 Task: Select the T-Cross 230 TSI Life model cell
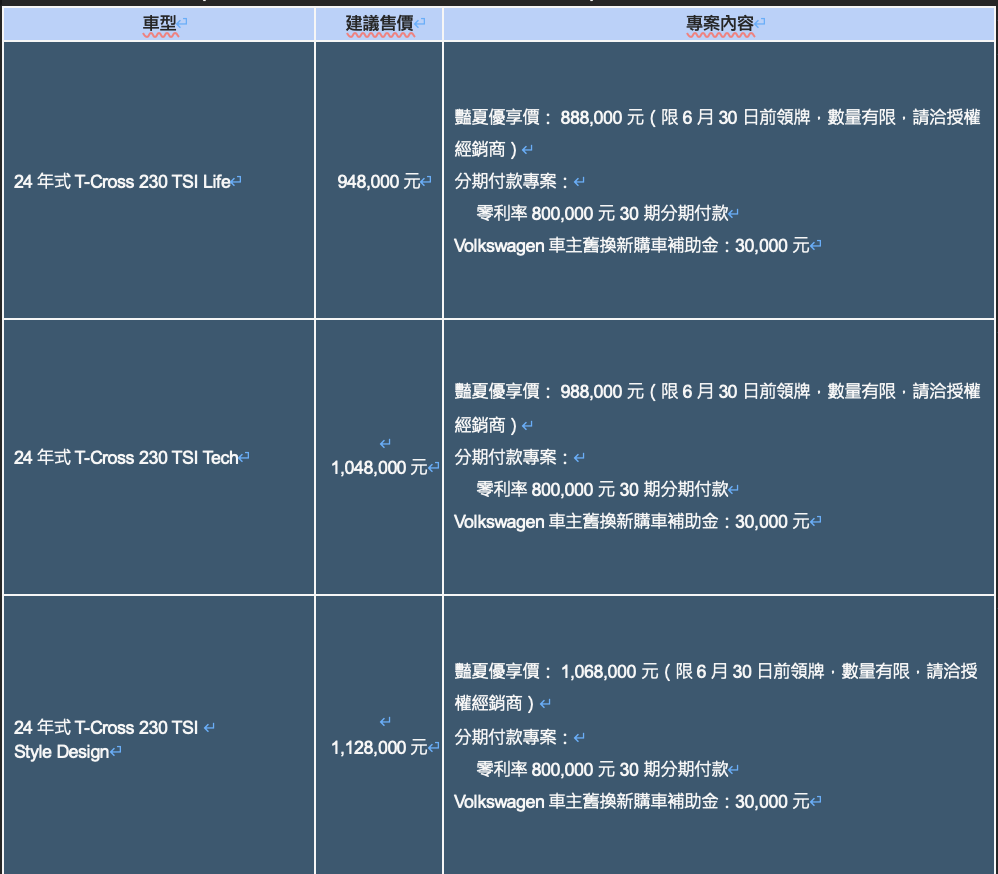[122, 182]
